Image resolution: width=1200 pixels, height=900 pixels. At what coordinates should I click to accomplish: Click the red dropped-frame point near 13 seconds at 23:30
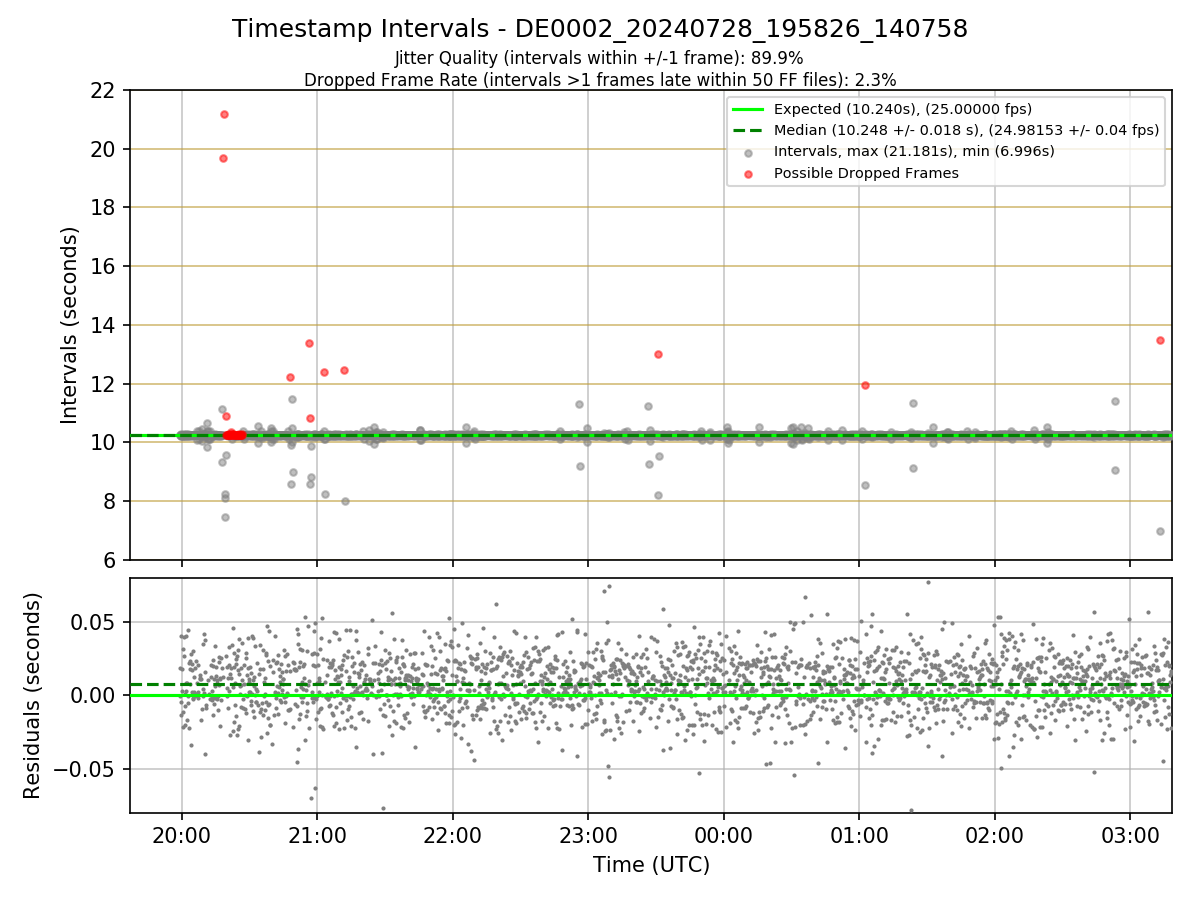(x=658, y=354)
